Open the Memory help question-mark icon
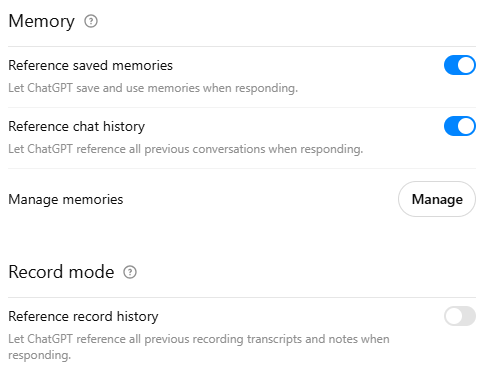Viewport: 483px width, 377px height. (91, 21)
